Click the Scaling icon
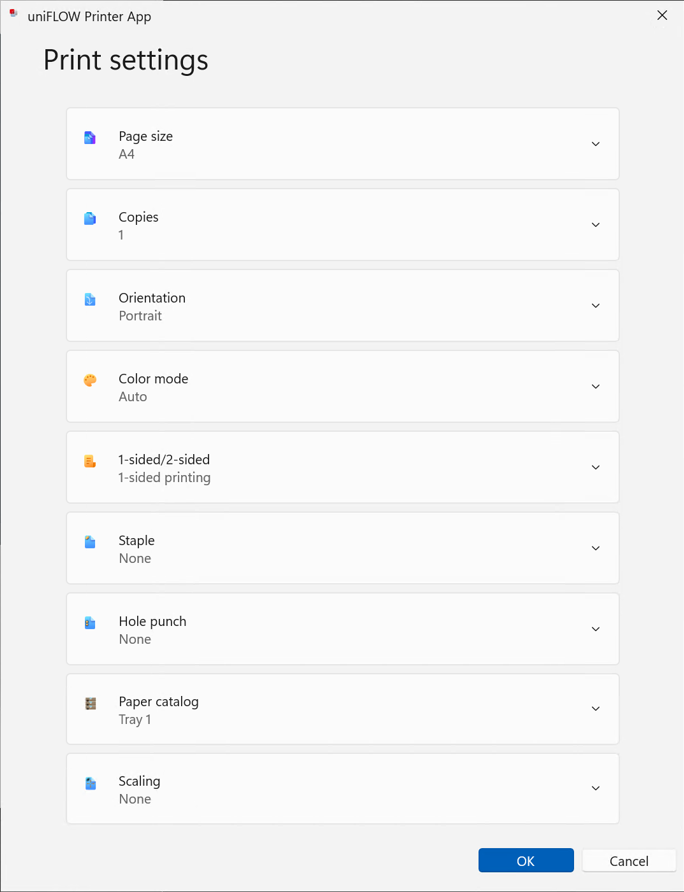Screen dimensions: 684x892 90,783
